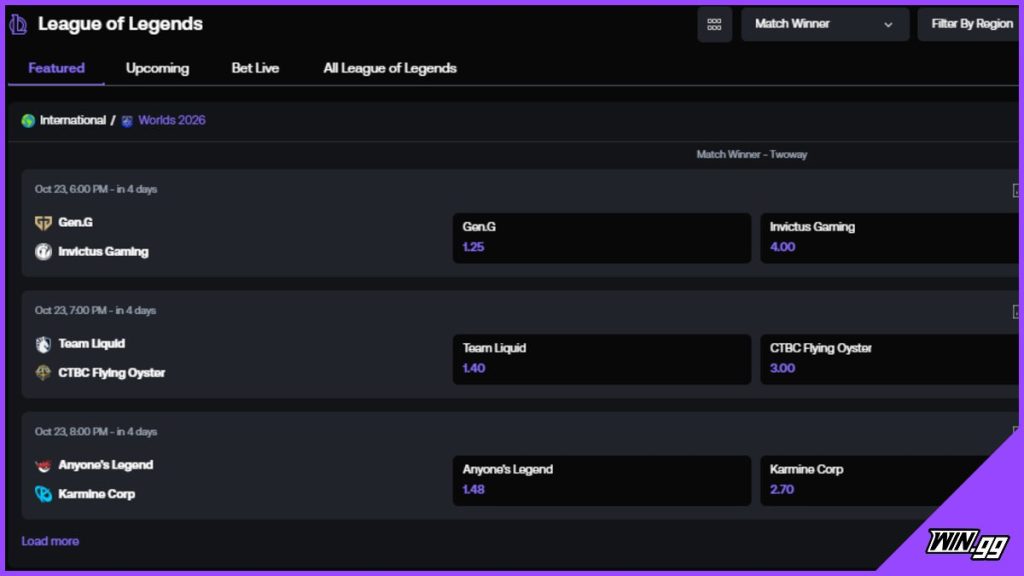Click the Oct 23, 8:00 PM match time
The image size is (1024, 576).
click(x=96, y=432)
